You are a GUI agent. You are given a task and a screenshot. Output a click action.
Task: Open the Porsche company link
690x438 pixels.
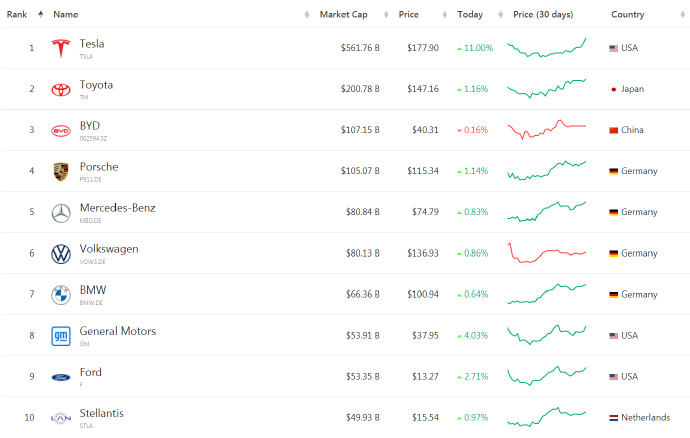(x=99, y=167)
